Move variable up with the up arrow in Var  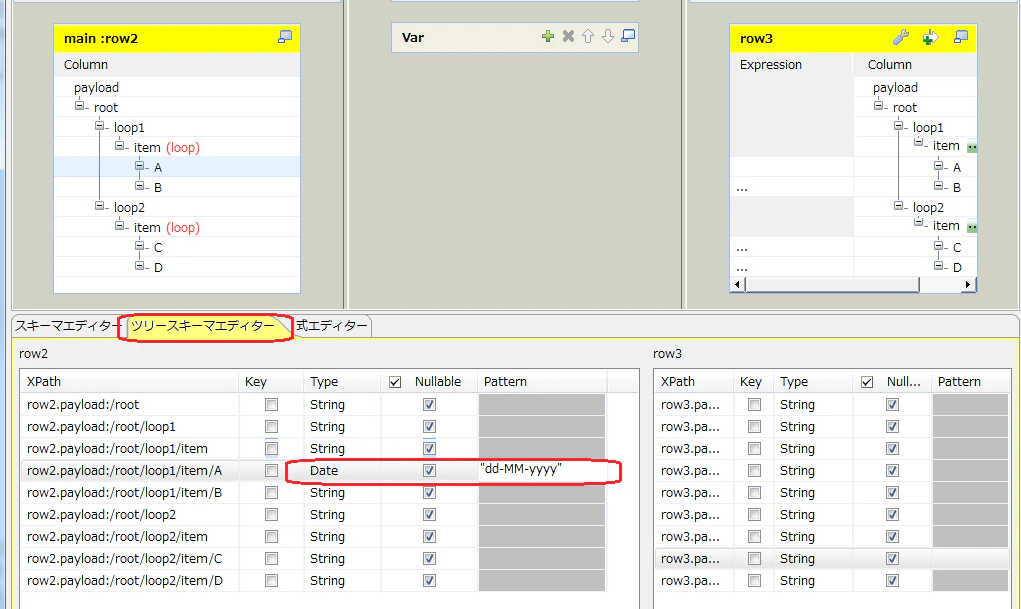588,36
